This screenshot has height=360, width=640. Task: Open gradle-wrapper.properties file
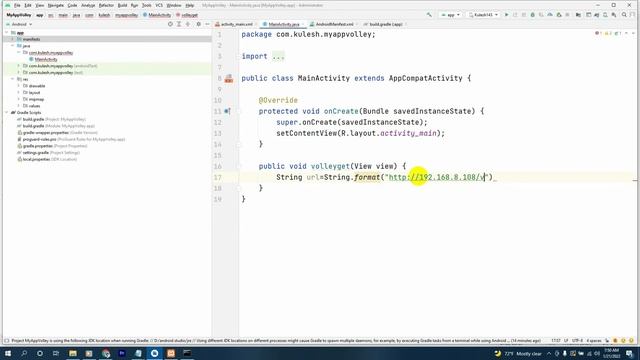click(57, 132)
